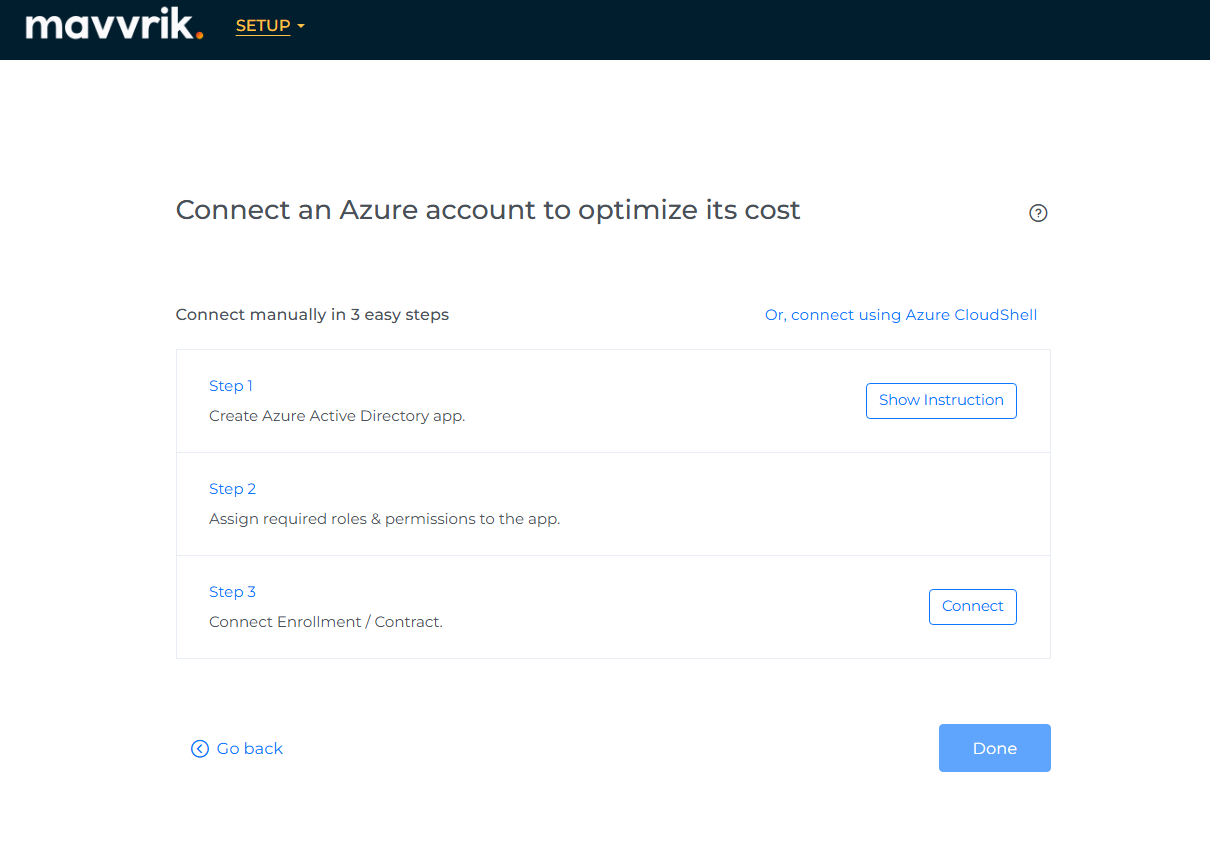The width and height of the screenshot is (1210, 842).
Task: Select the Step 3 label
Action: [232, 592]
